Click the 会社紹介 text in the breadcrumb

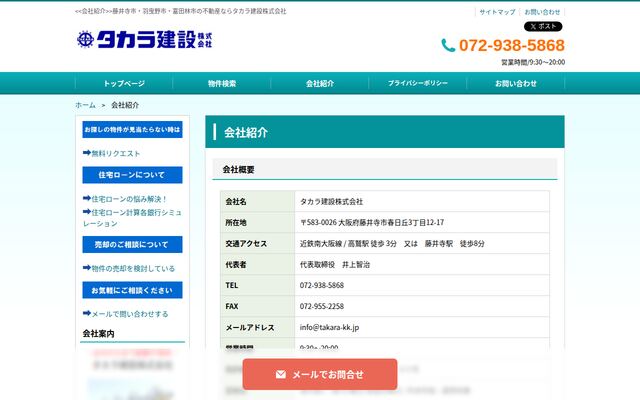[125, 105]
